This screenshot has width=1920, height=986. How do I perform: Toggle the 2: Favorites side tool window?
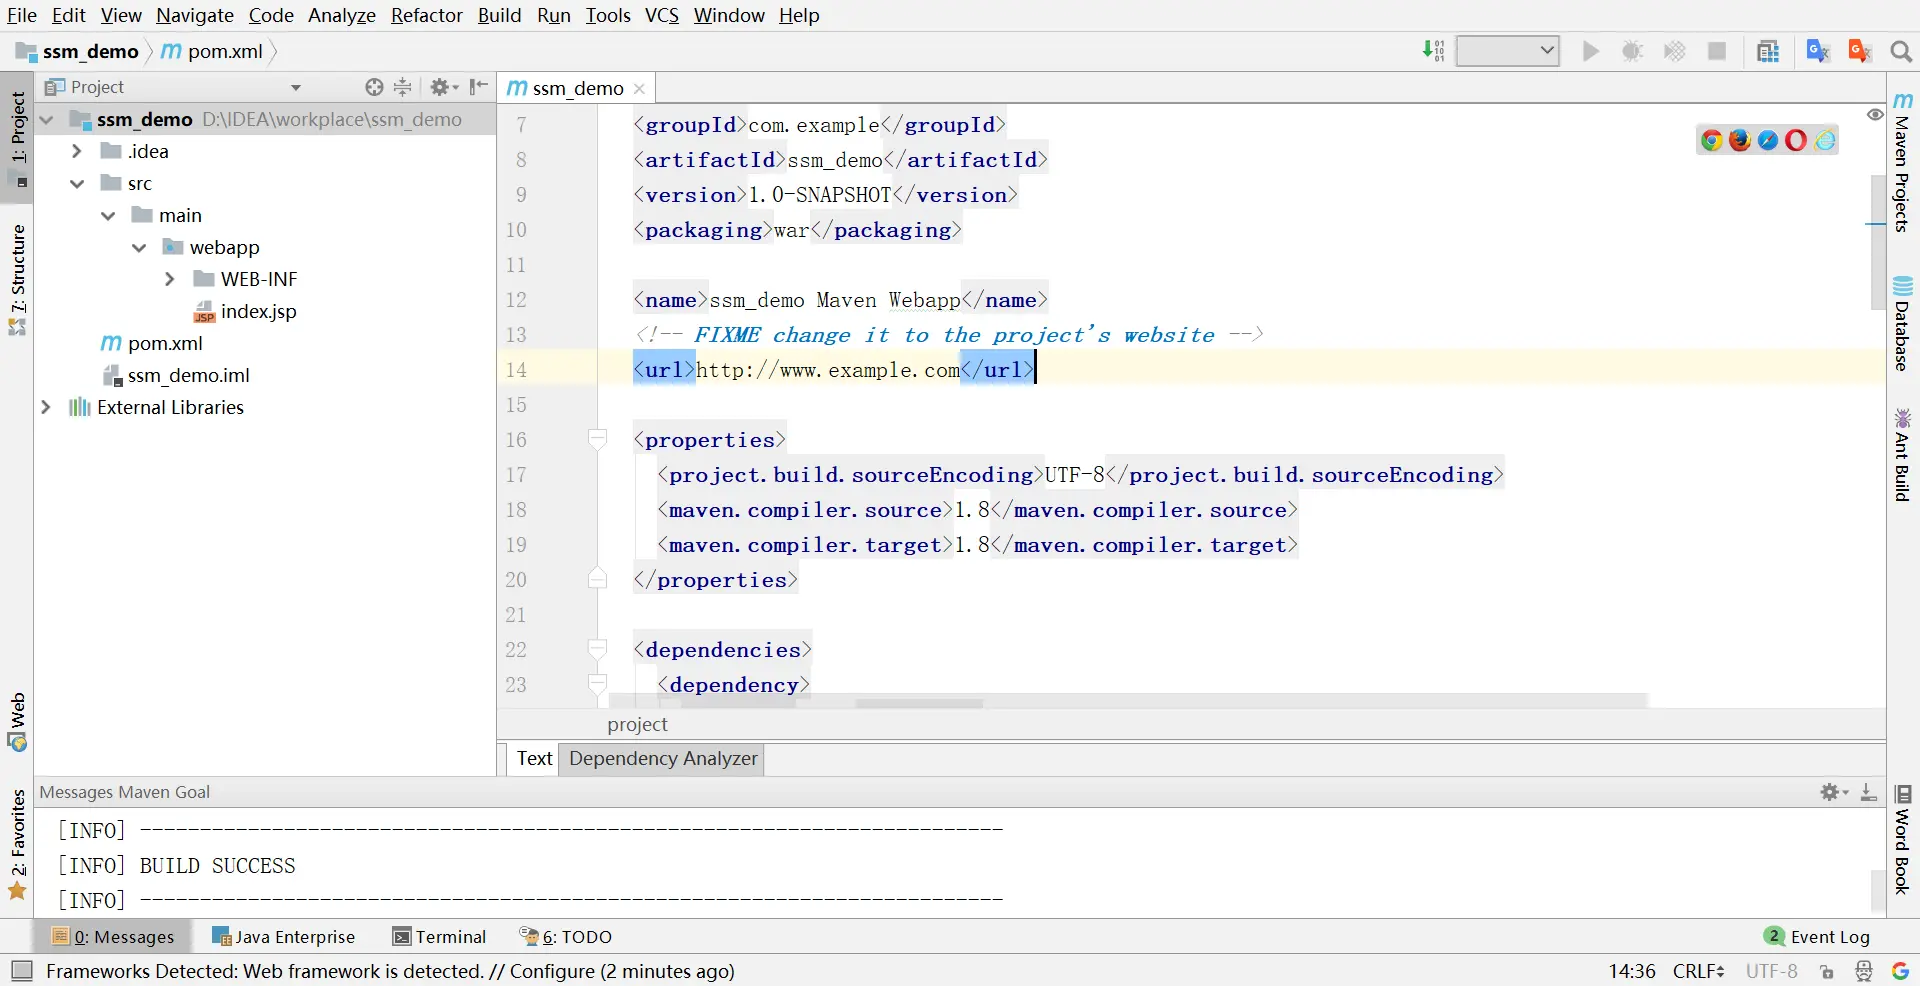click(x=17, y=845)
